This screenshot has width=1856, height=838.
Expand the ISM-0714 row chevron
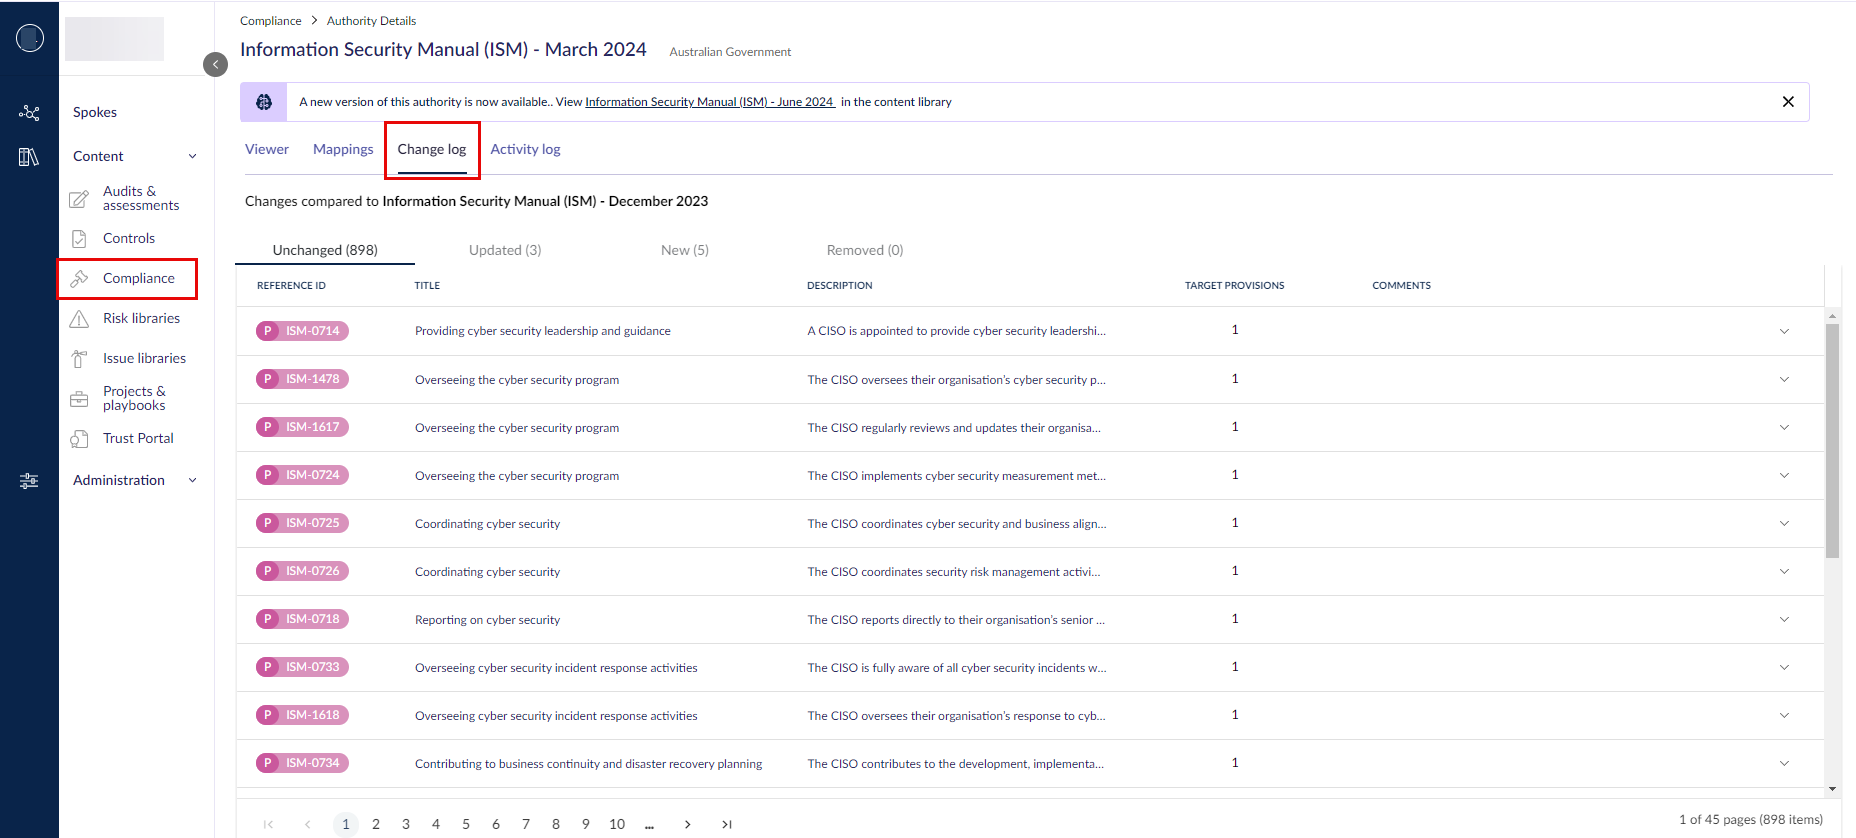[x=1784, y=331]
